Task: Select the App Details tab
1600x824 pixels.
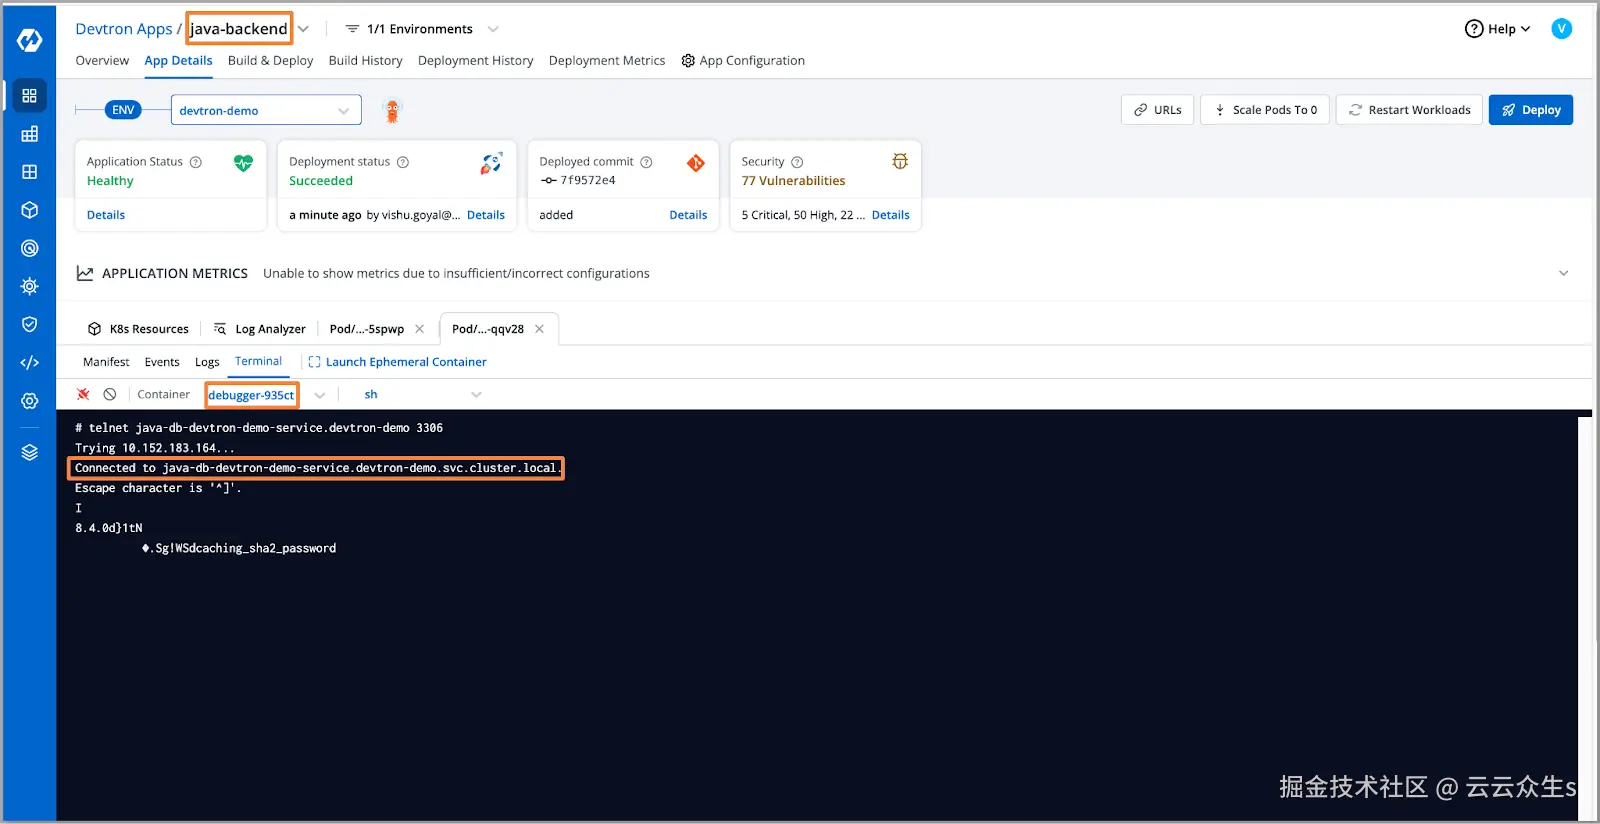Action: pyautogui.click(x=178, y=60)
